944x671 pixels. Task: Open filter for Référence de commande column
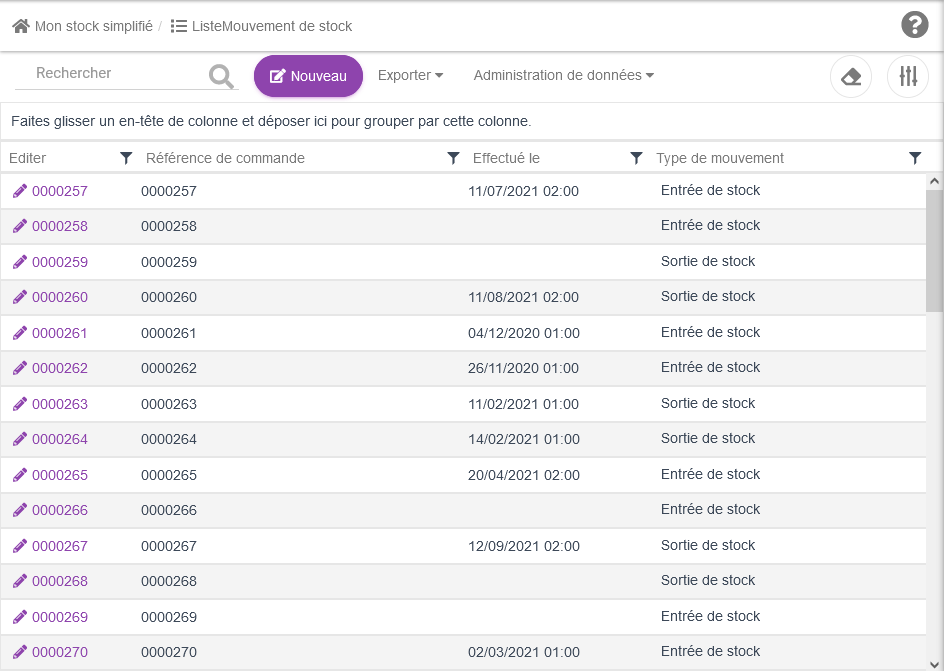(x=453, y=158)
